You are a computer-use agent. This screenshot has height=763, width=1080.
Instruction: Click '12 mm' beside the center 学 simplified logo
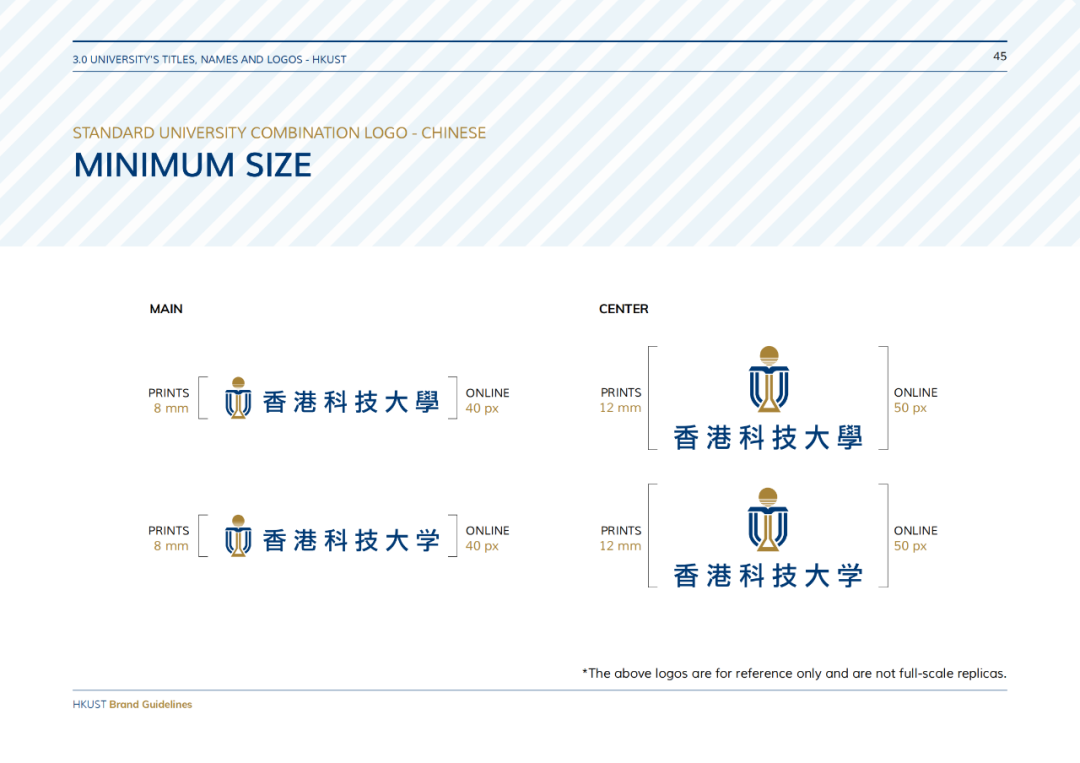pyautogui.click(x=620, y=546)
